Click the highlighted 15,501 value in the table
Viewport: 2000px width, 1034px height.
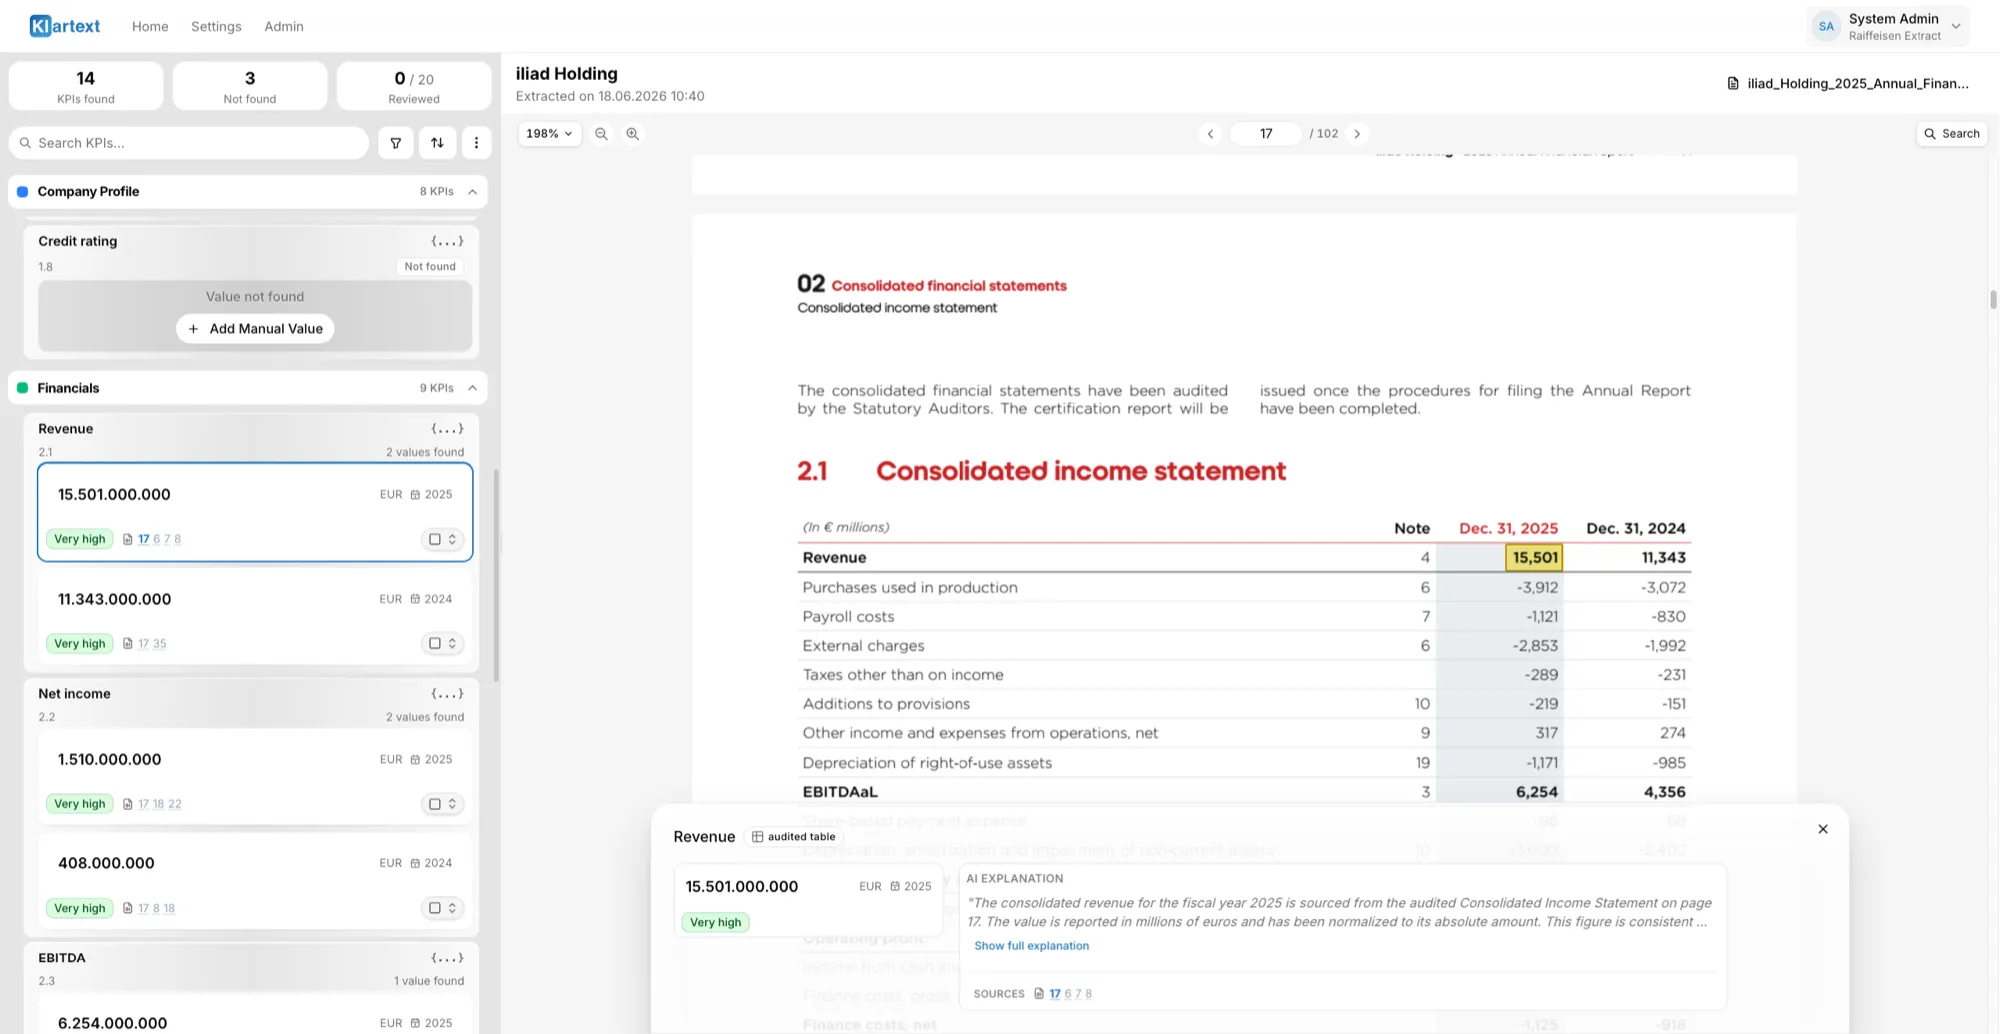pyautogui.click(x=1534, y=558)
